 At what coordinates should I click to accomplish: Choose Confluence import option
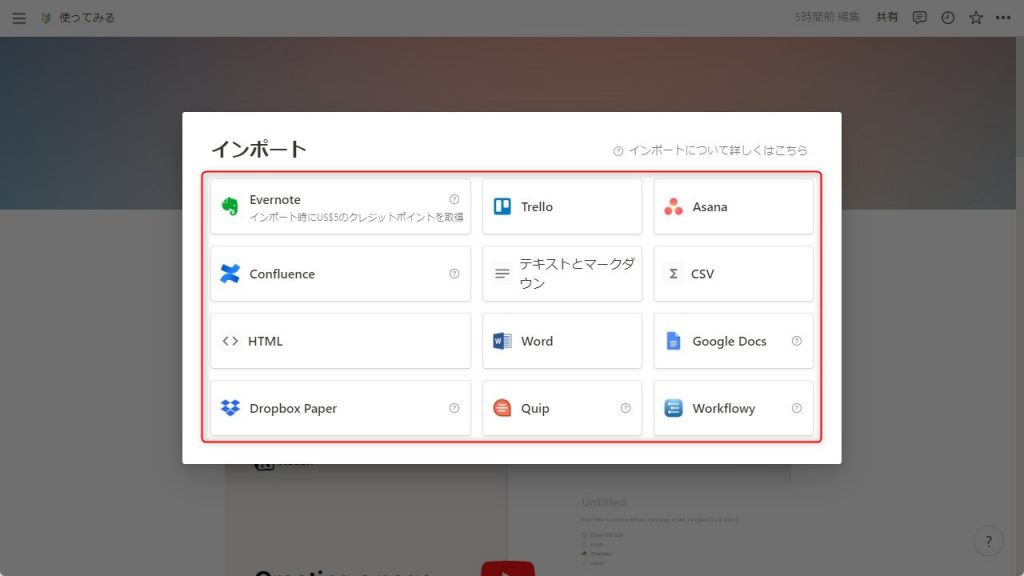(x=340, y=274)
